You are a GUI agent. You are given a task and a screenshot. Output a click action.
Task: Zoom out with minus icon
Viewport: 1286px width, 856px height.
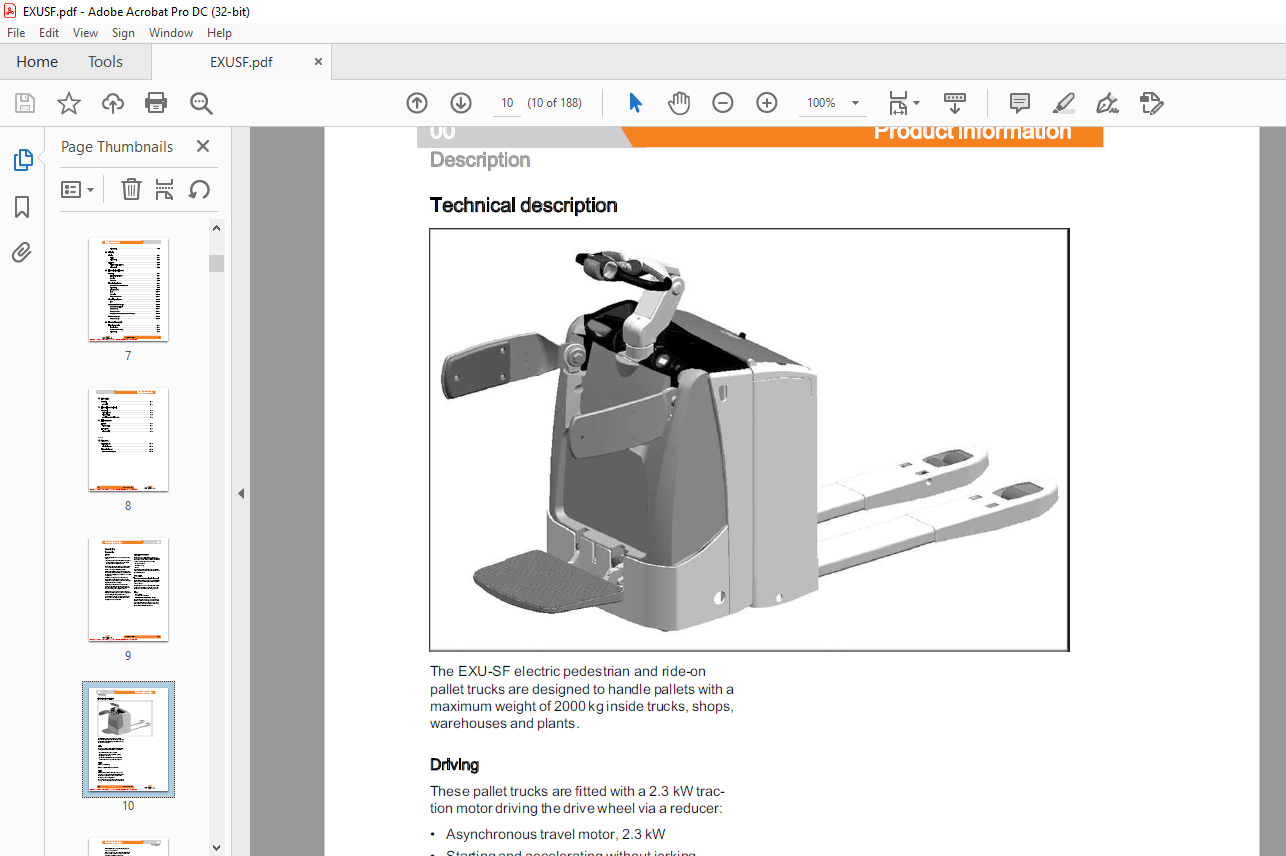723,103
